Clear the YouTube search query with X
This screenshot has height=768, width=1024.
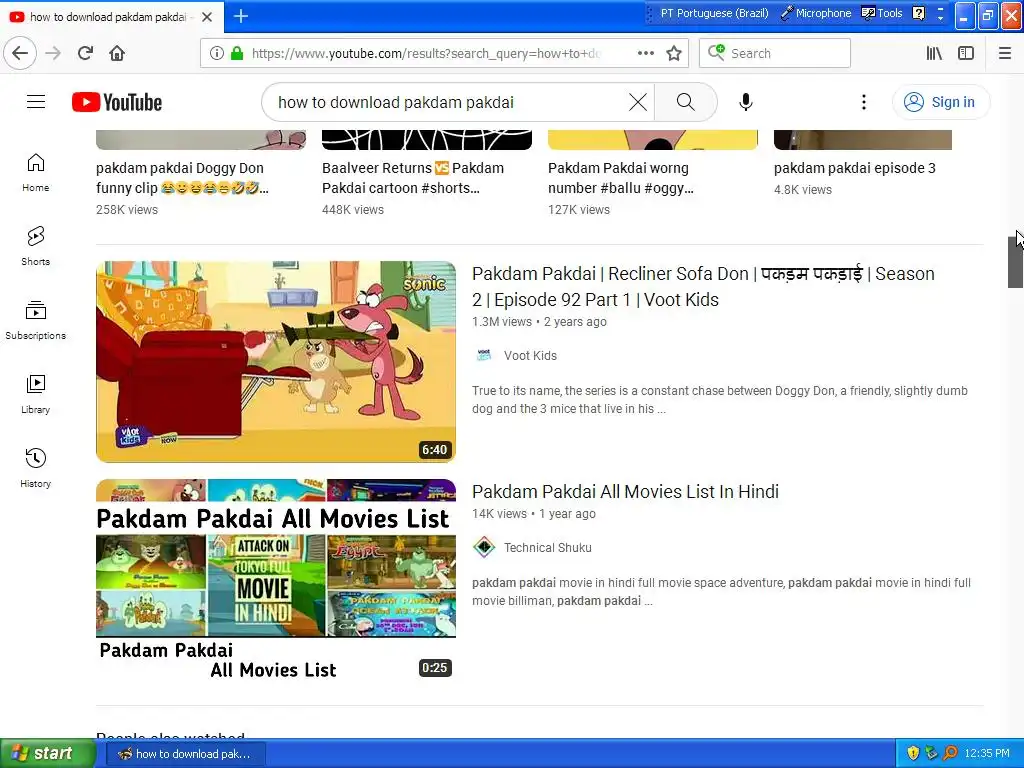638,102
